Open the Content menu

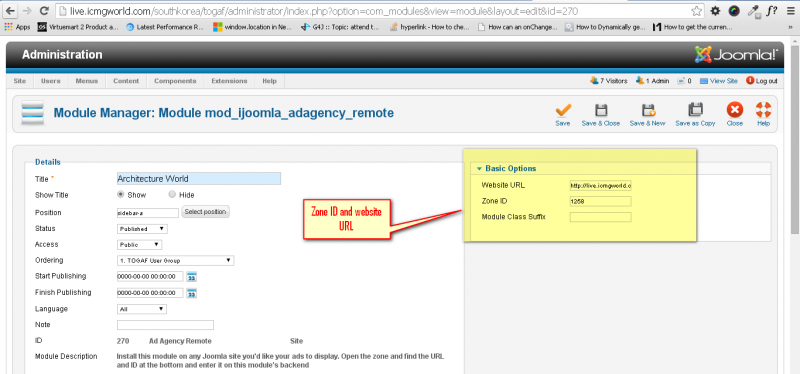click(126, 81)
